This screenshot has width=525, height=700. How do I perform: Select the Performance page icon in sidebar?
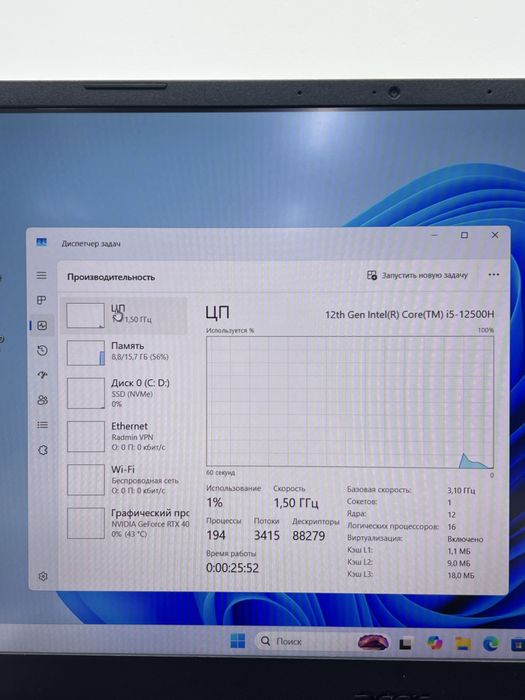[x=42, y=325]
